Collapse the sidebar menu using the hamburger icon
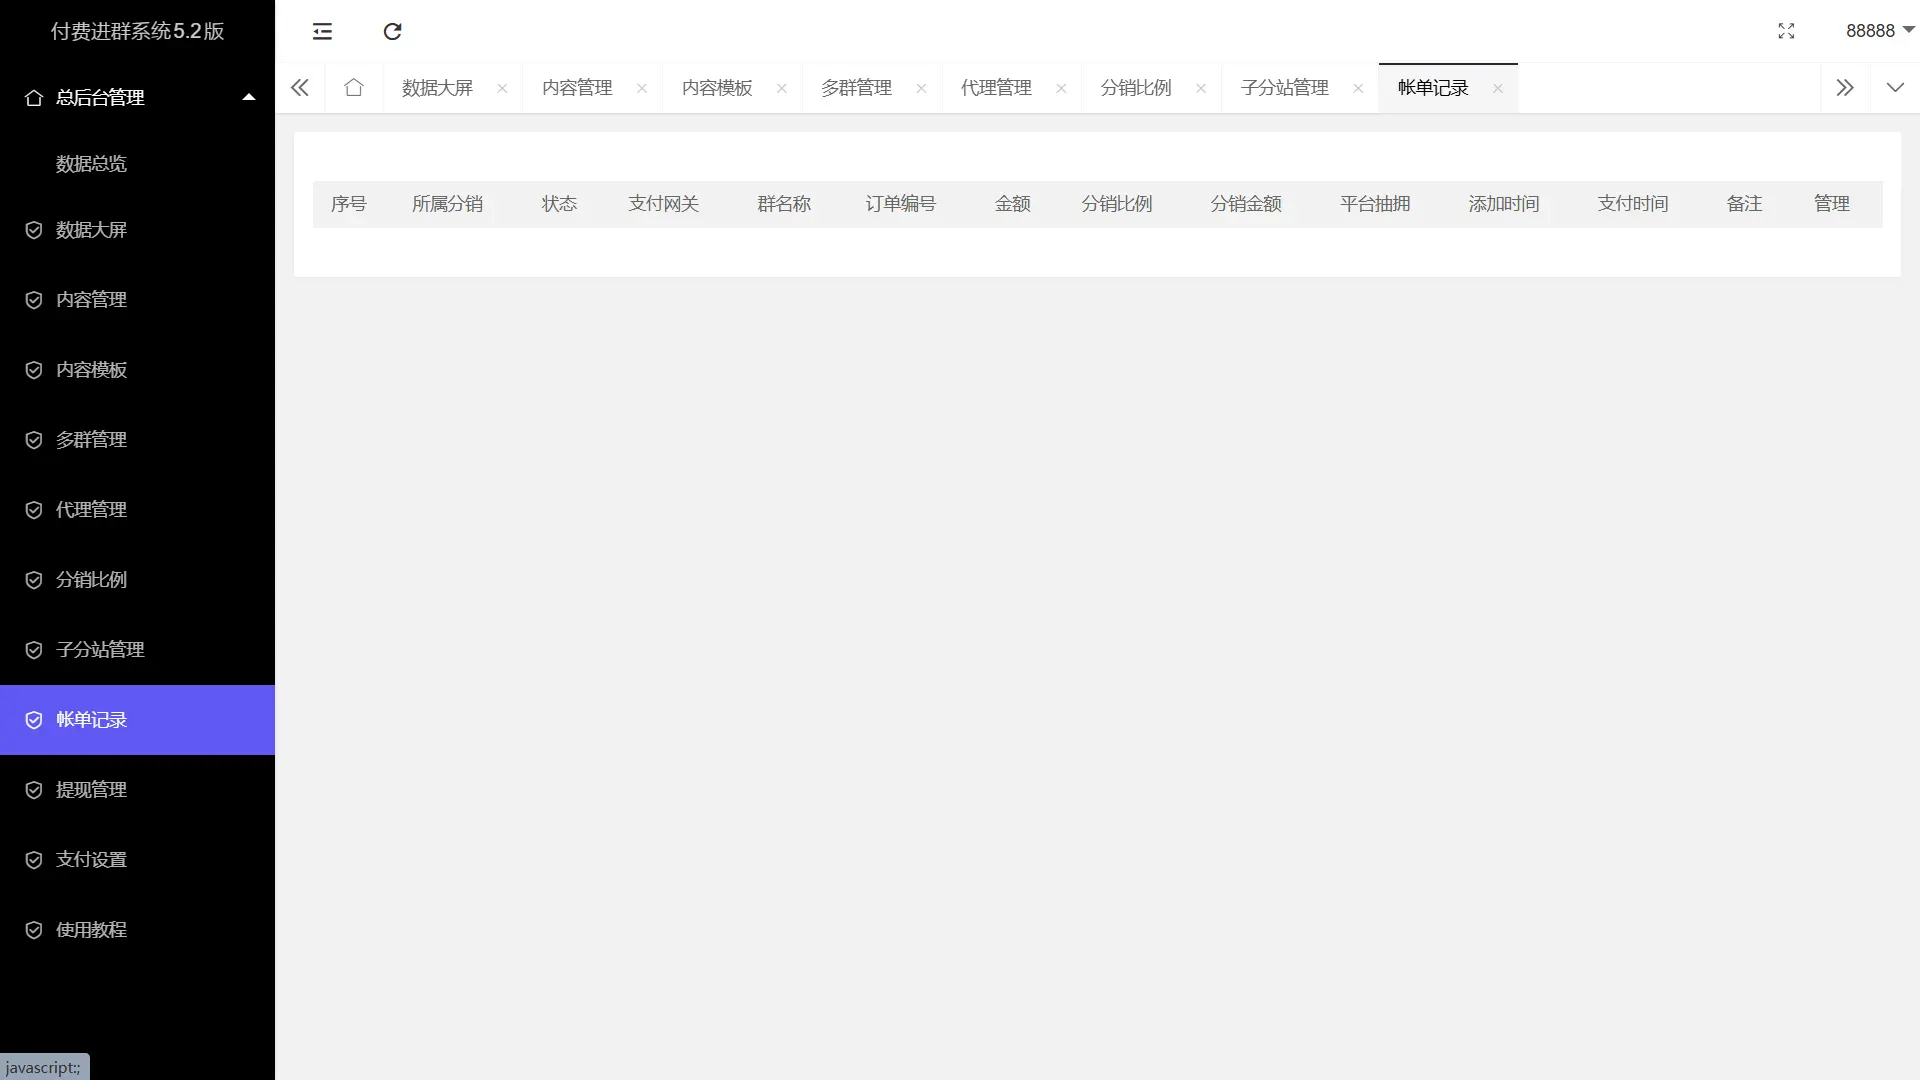The height and width of the screenshot is (1080, 1920). pos(322,31)
